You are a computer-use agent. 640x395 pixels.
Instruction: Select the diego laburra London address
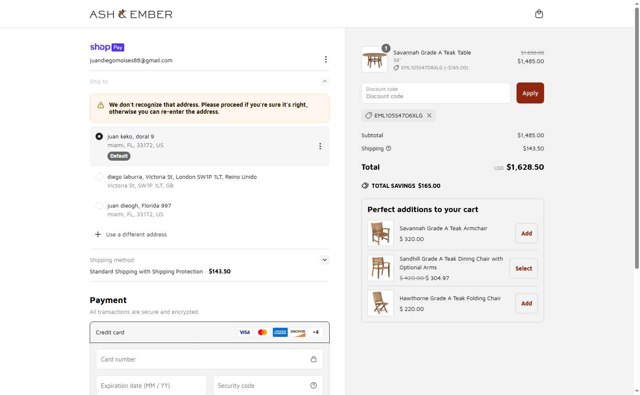(x=99, y=177)
